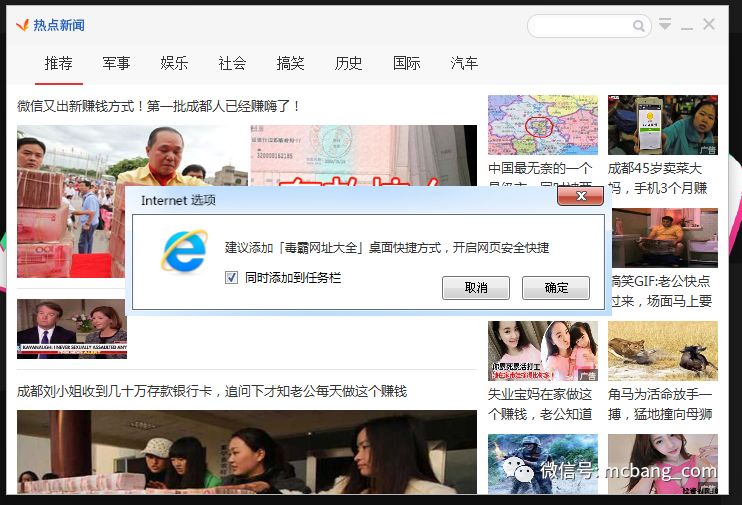
Task: Close the 热点新闻 window
Action: coord(708,24)
